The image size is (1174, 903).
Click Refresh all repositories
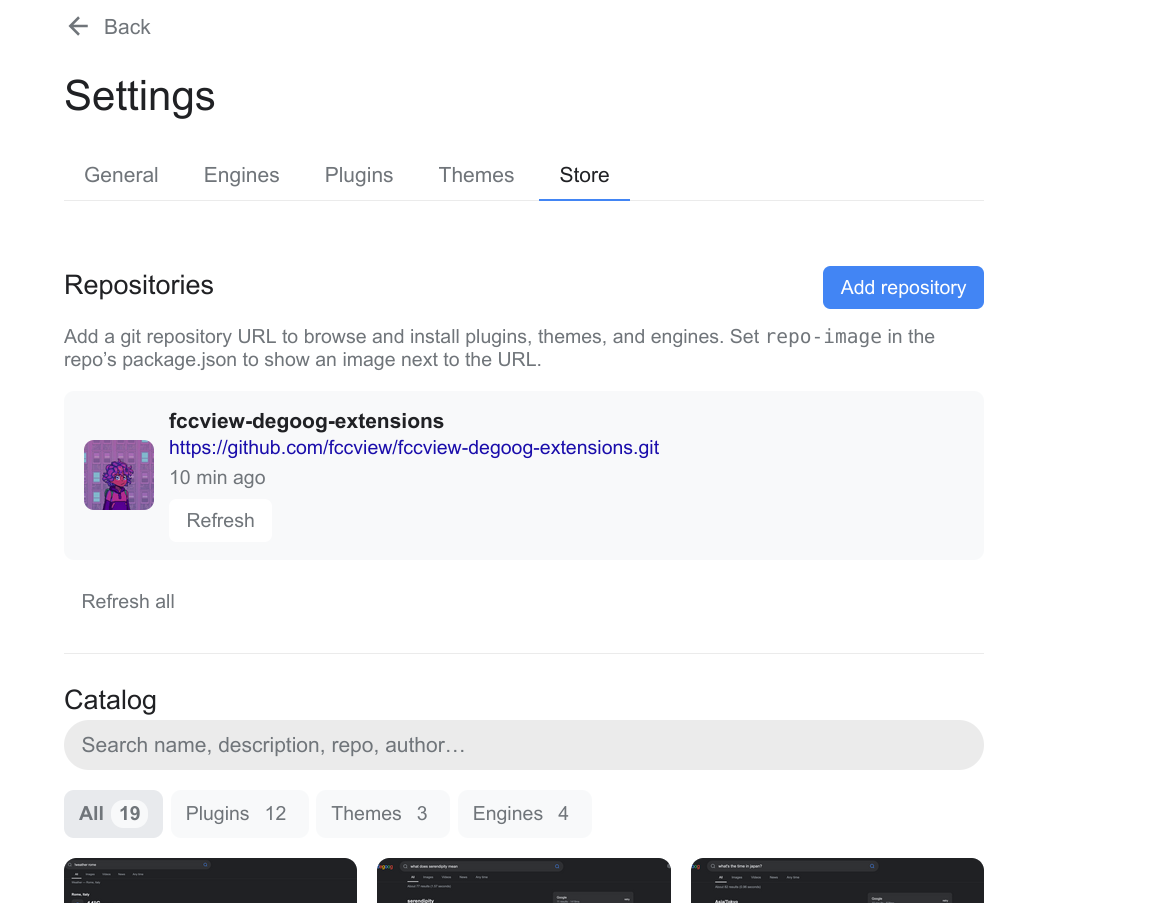[128, 601]
